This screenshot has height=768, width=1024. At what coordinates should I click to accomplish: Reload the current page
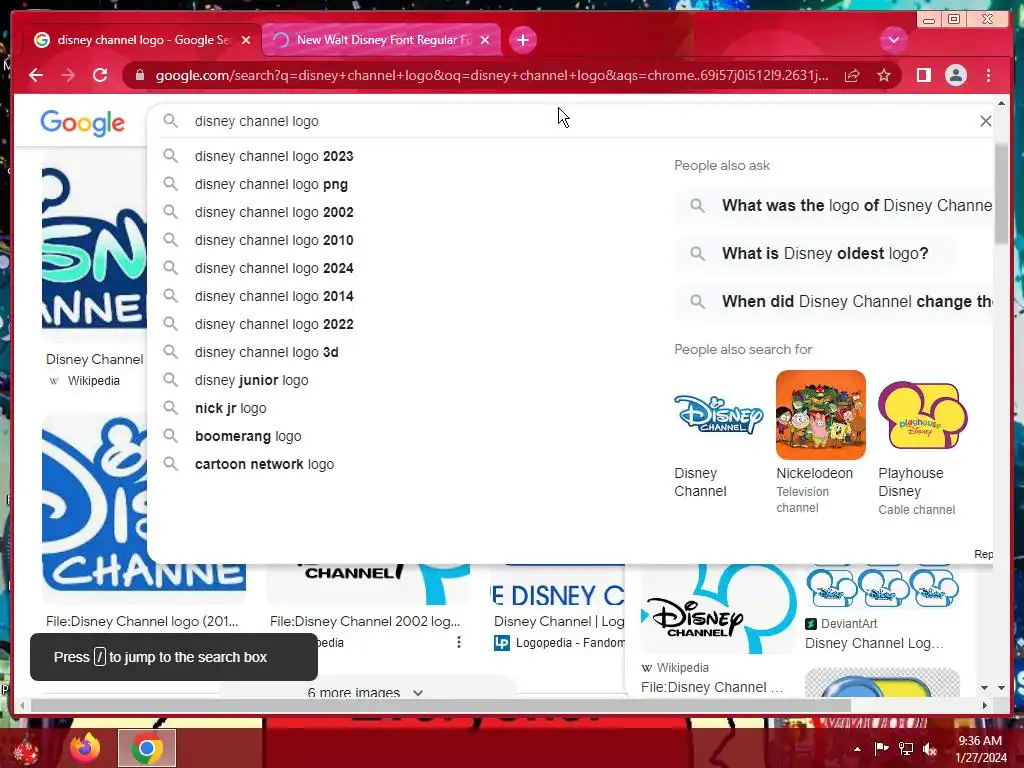[x=100, y=75]
